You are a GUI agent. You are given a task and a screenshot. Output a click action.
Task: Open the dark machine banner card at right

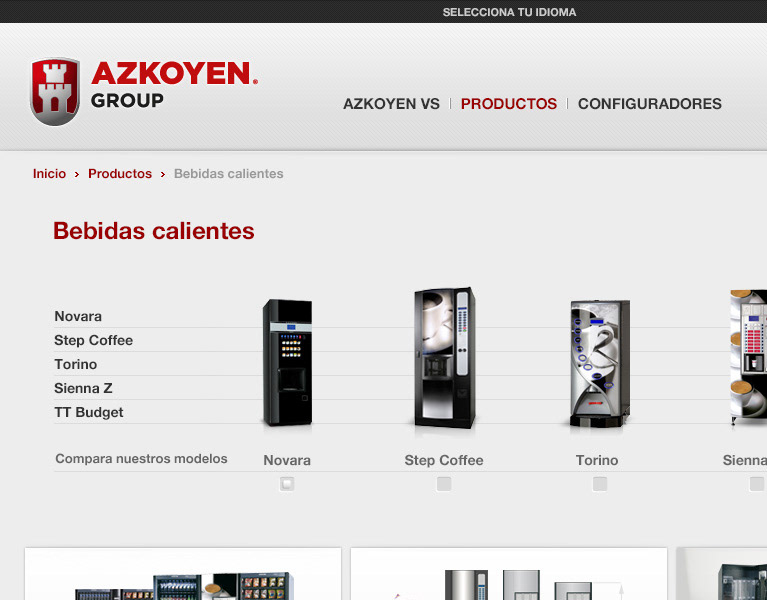(x=722, y=574)
